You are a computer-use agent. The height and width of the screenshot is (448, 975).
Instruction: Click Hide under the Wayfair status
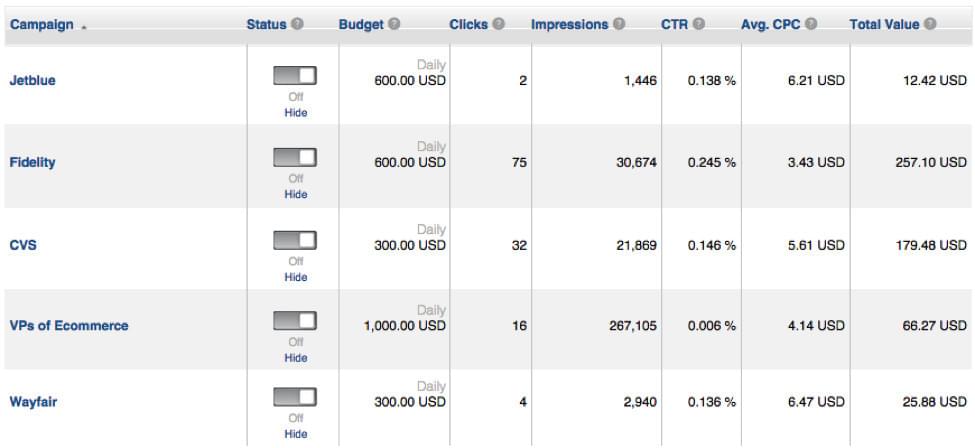point(295,434)
